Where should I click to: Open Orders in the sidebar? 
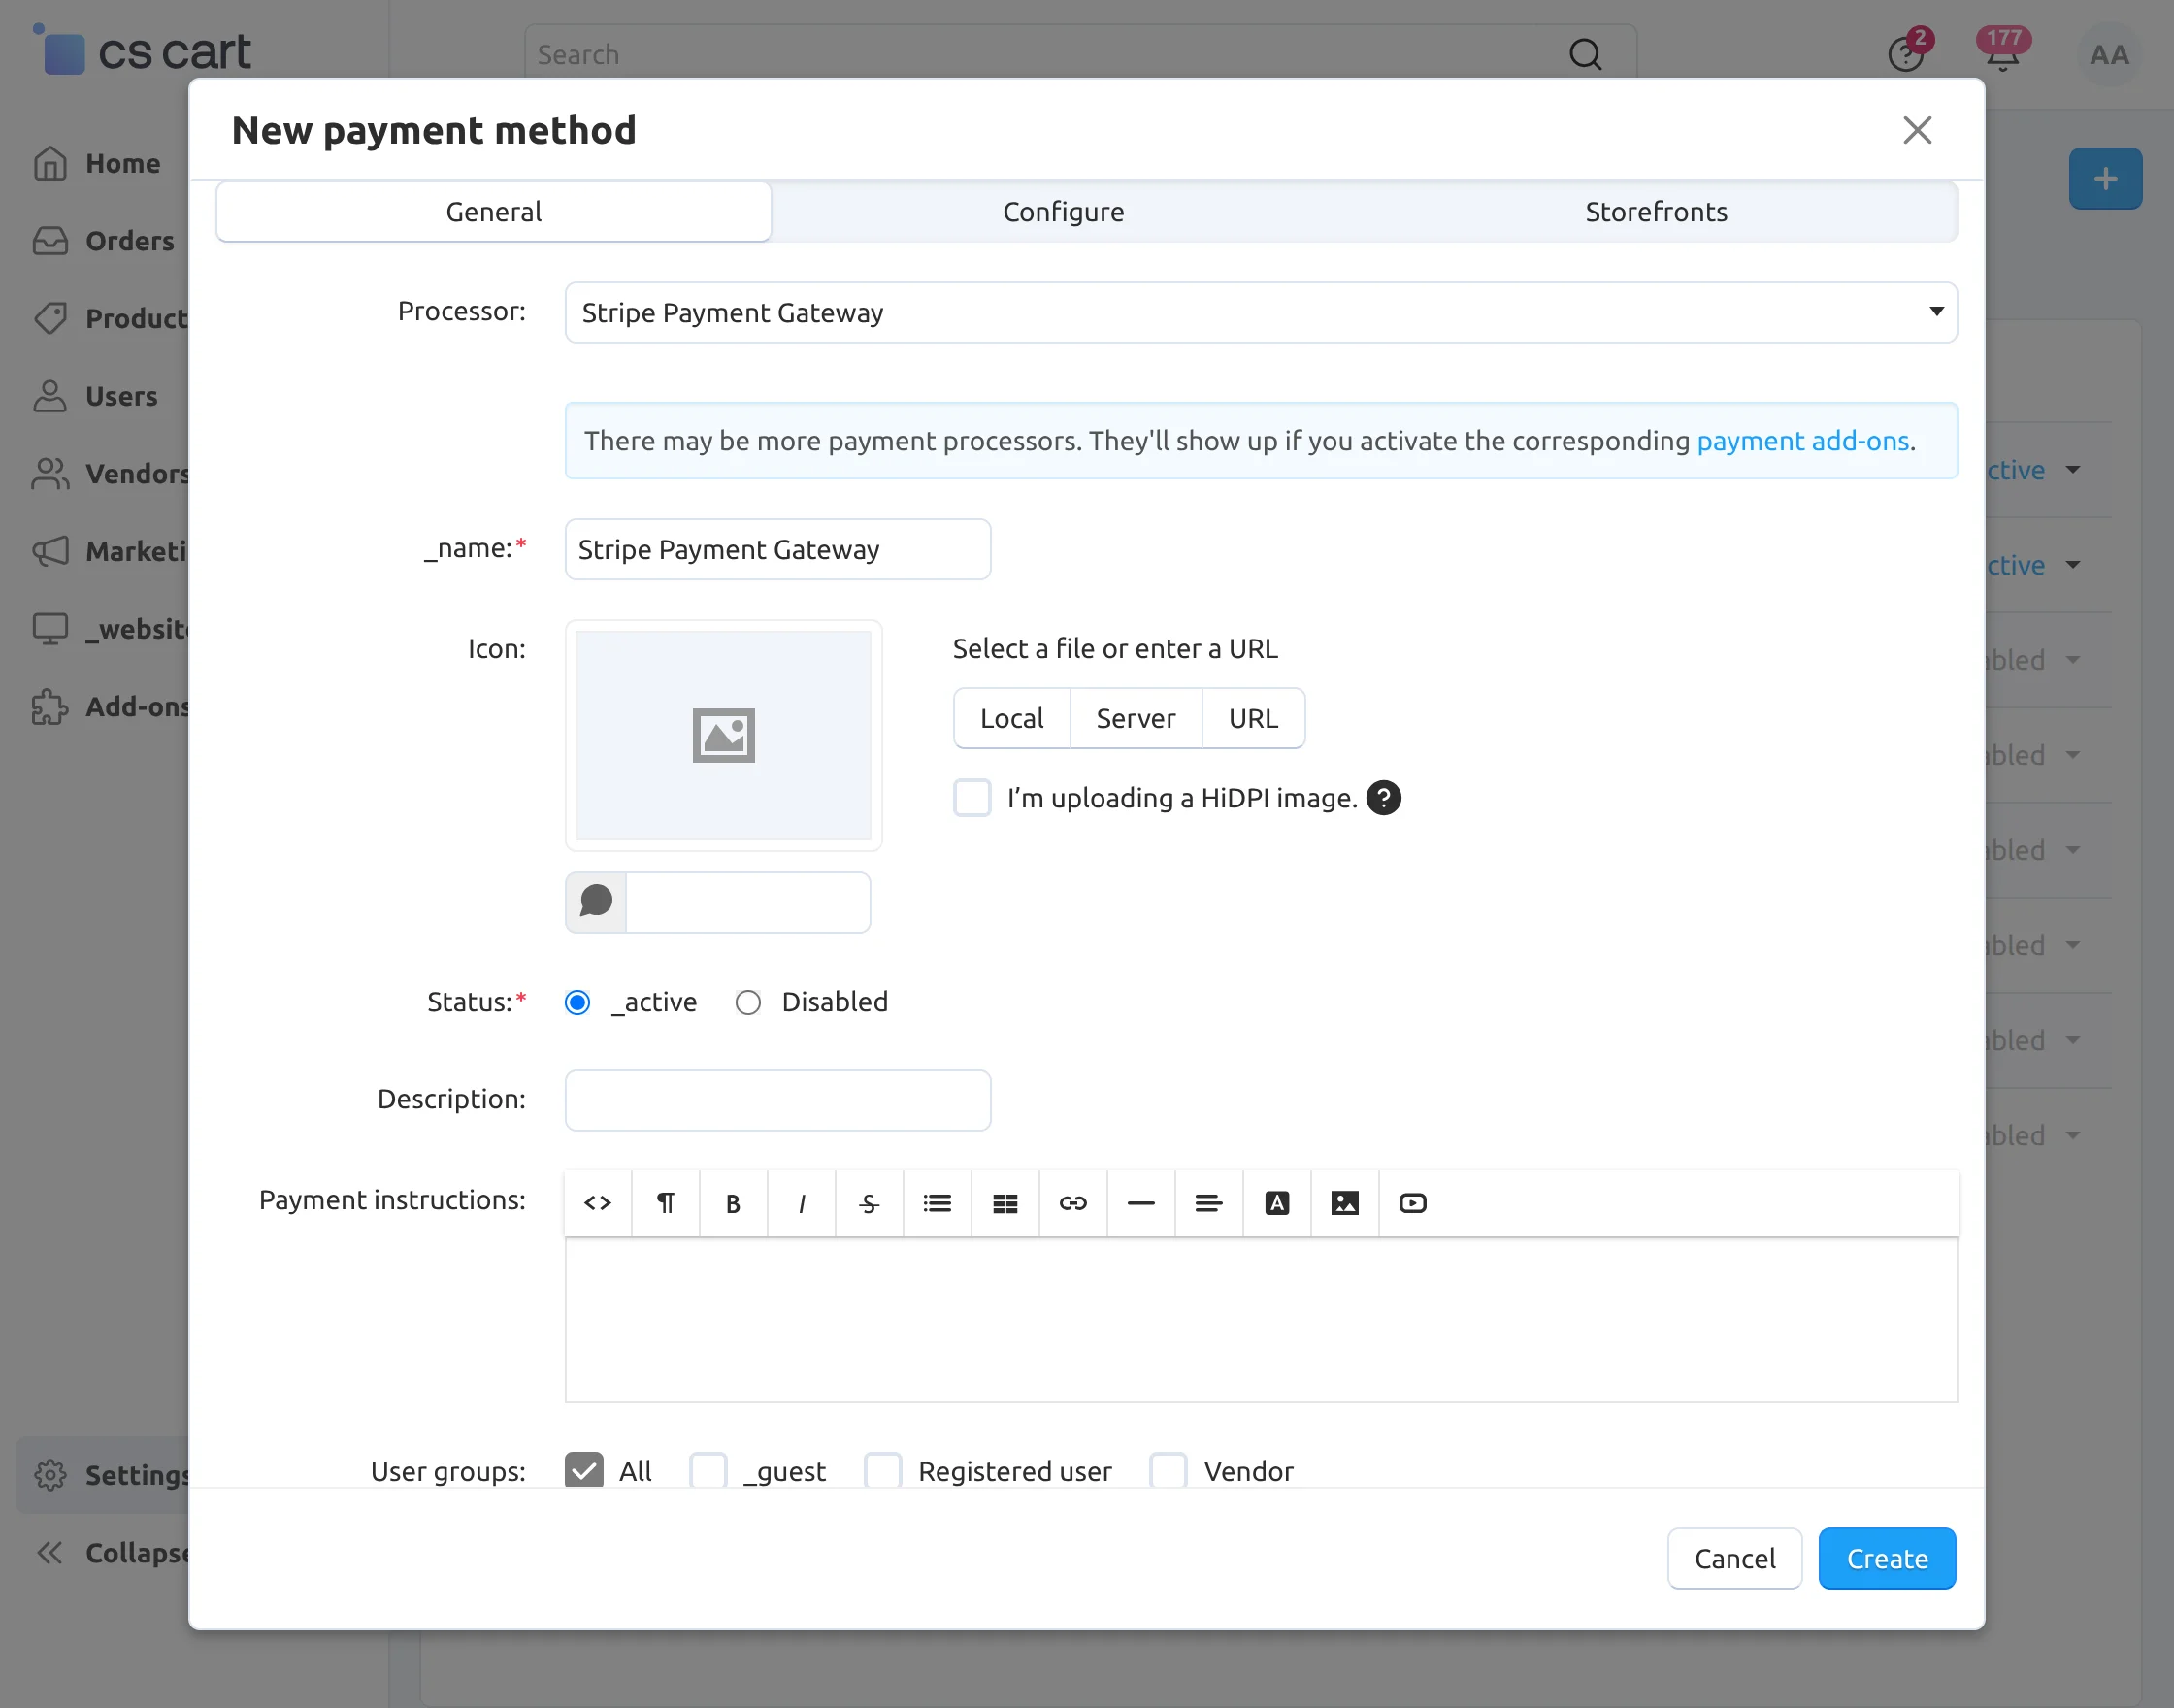(104, 241)
